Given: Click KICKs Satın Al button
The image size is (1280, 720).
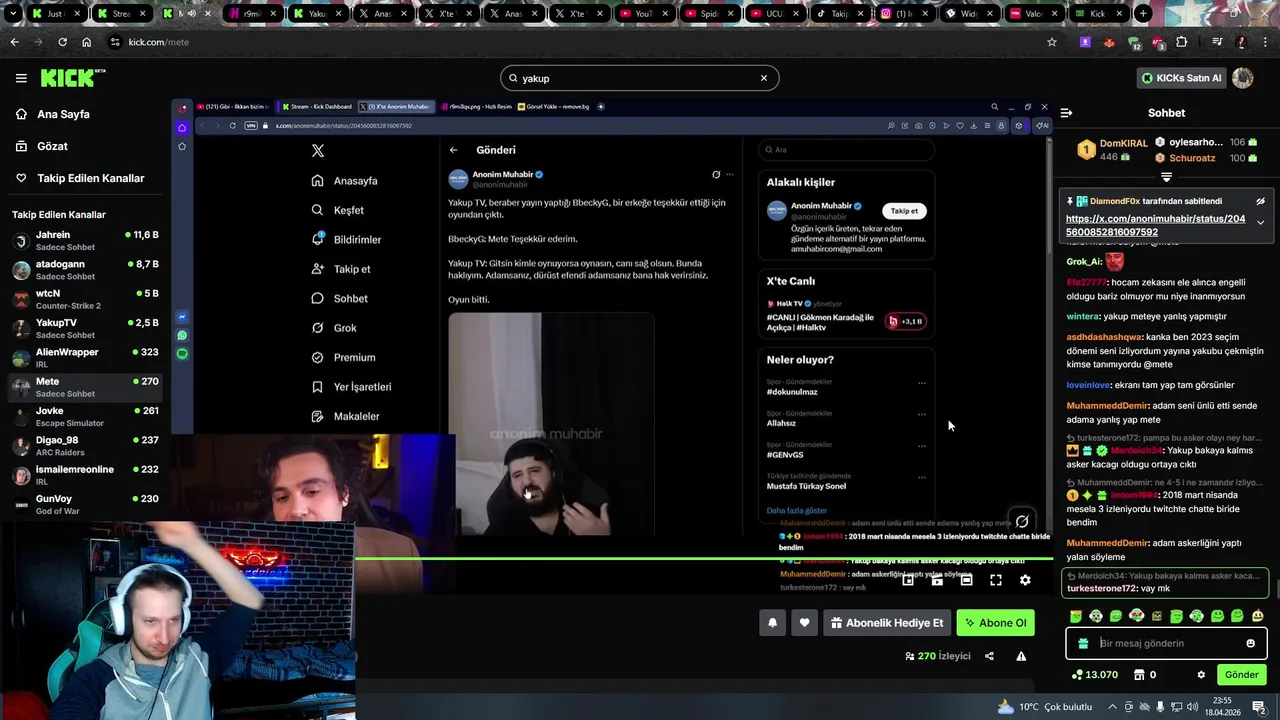Looking at the screenshot, I should point(1181,78).
